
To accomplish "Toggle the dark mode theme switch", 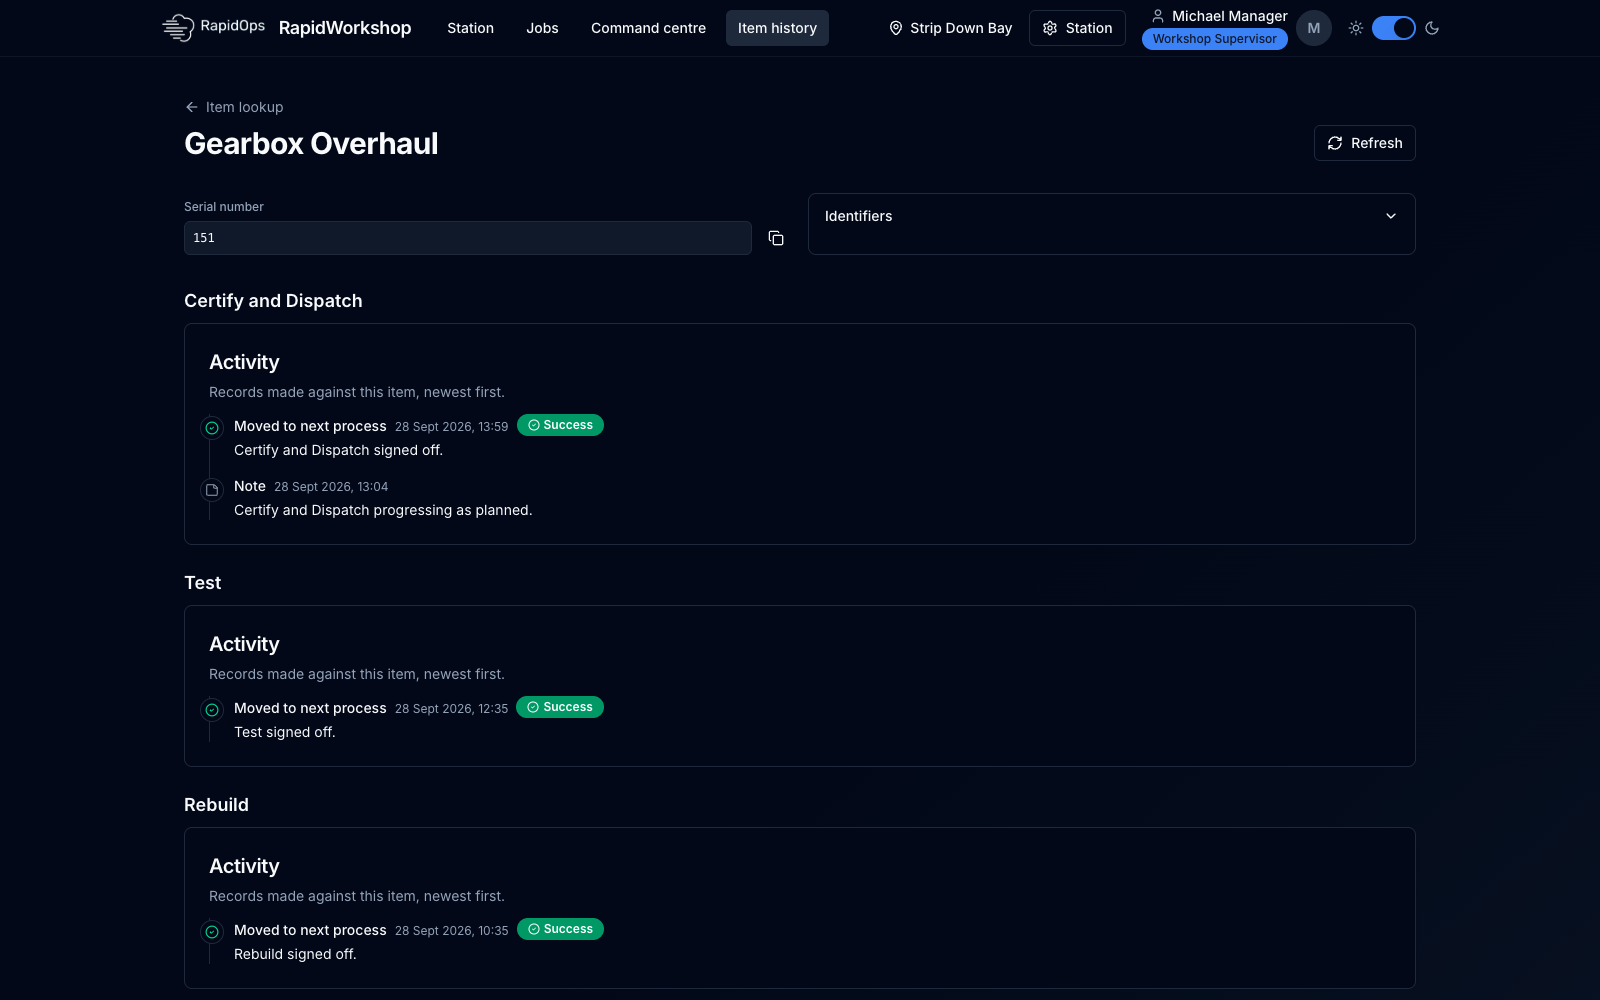I will click(1394, 28).
